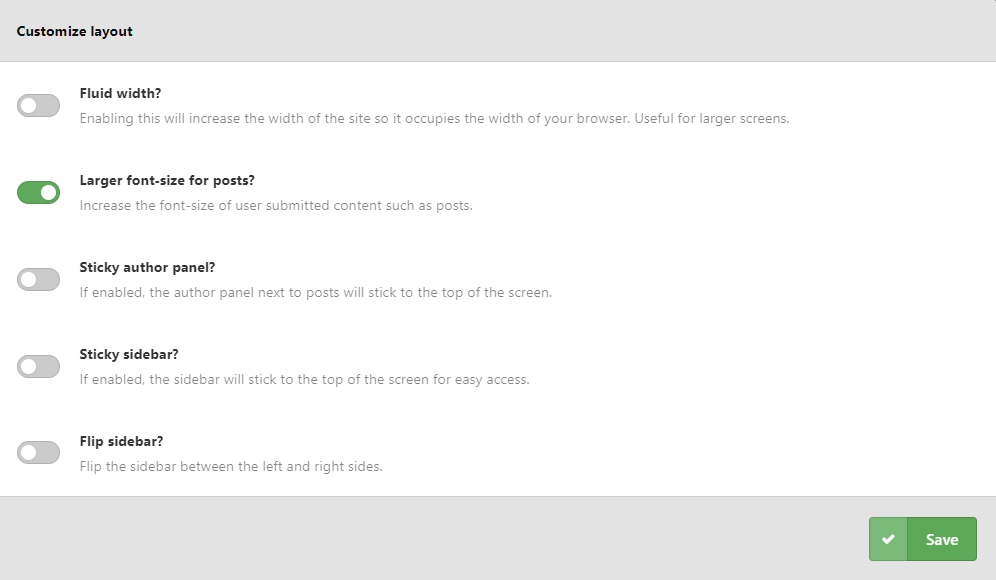The height and width of the screenshot is (580, 996).
Task: Click the white knob of the Fluid width switch
Action: point(28,105)
